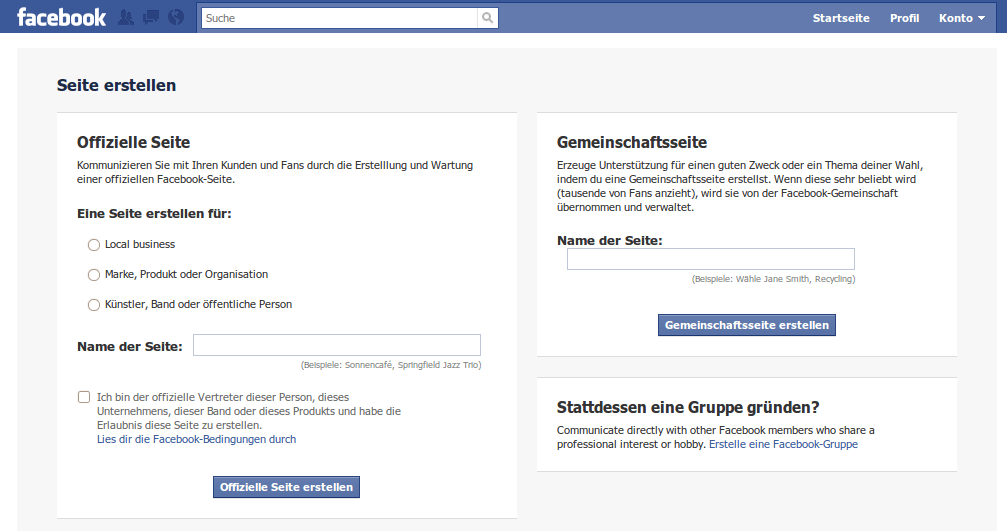Expand the Konto dropdown menu
Viewport: 1007px width, 531px height.
pos(961,18)
